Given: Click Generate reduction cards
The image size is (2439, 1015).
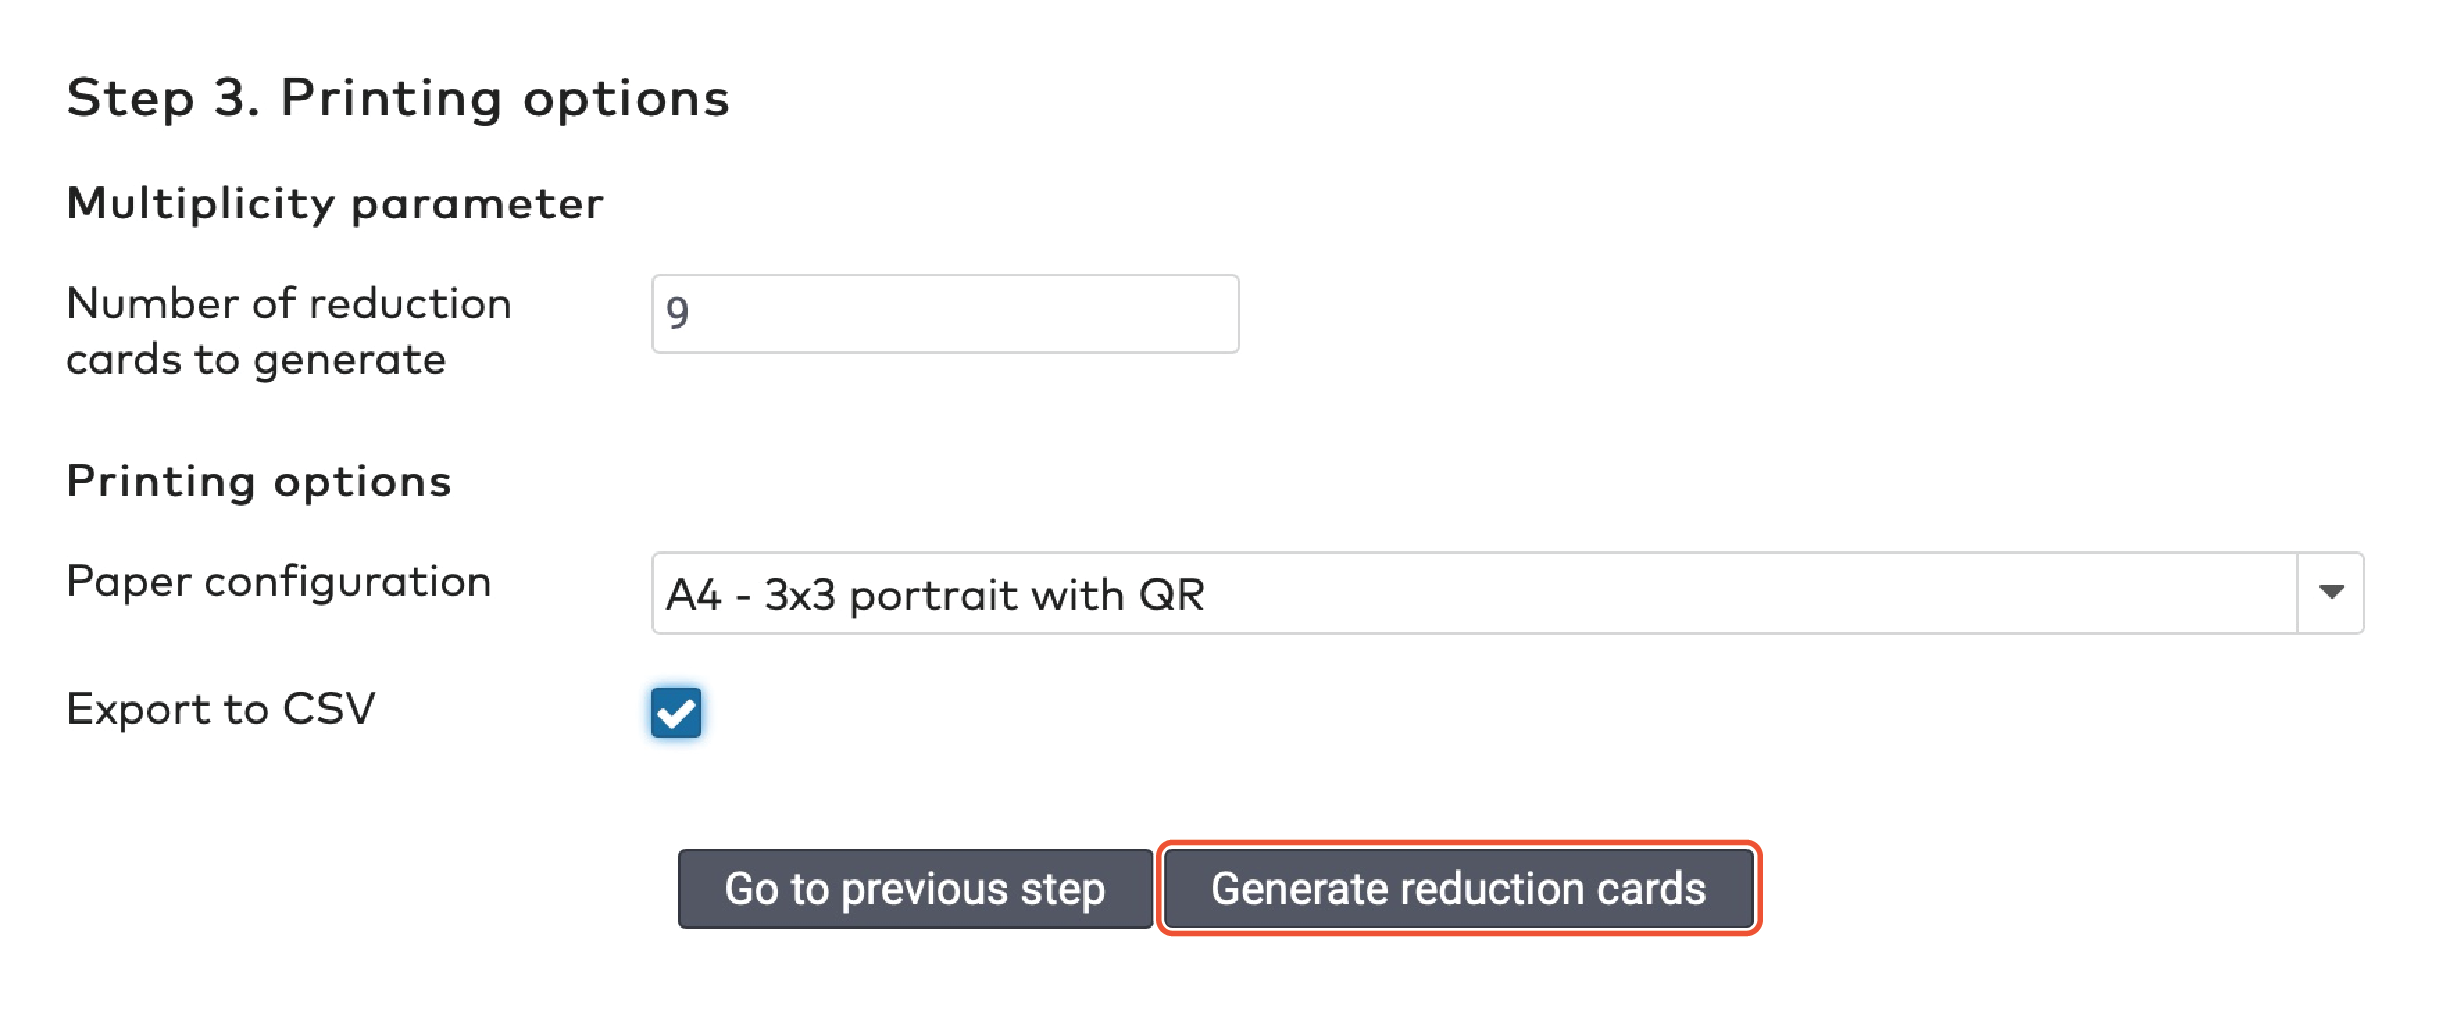Looking at the screenshot, I should click(x=1459, y=888).
